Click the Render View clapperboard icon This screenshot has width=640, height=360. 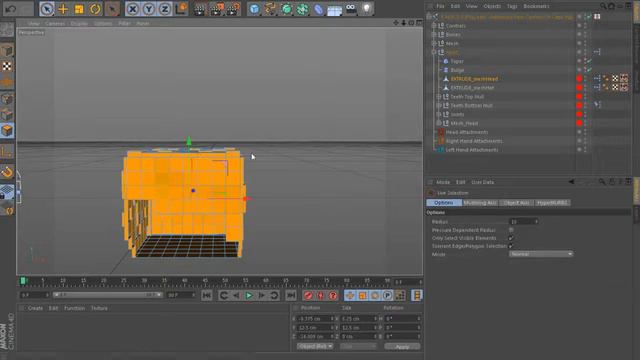coord(200,9)
